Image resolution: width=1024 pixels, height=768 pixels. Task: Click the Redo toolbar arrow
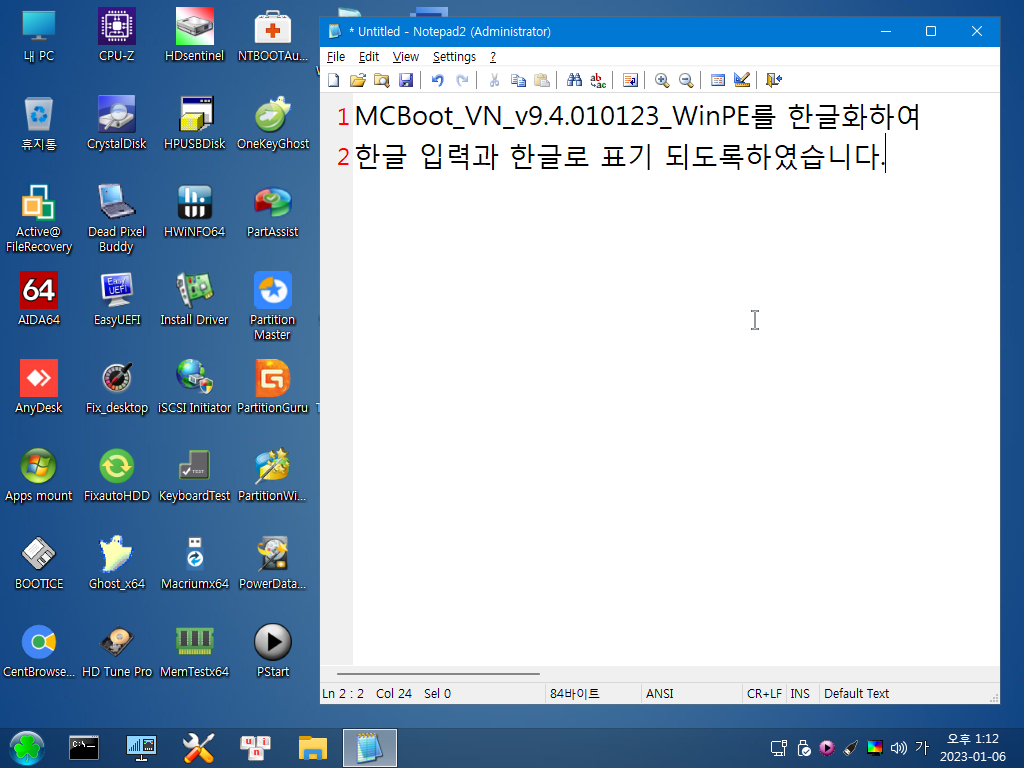[462, 80]
